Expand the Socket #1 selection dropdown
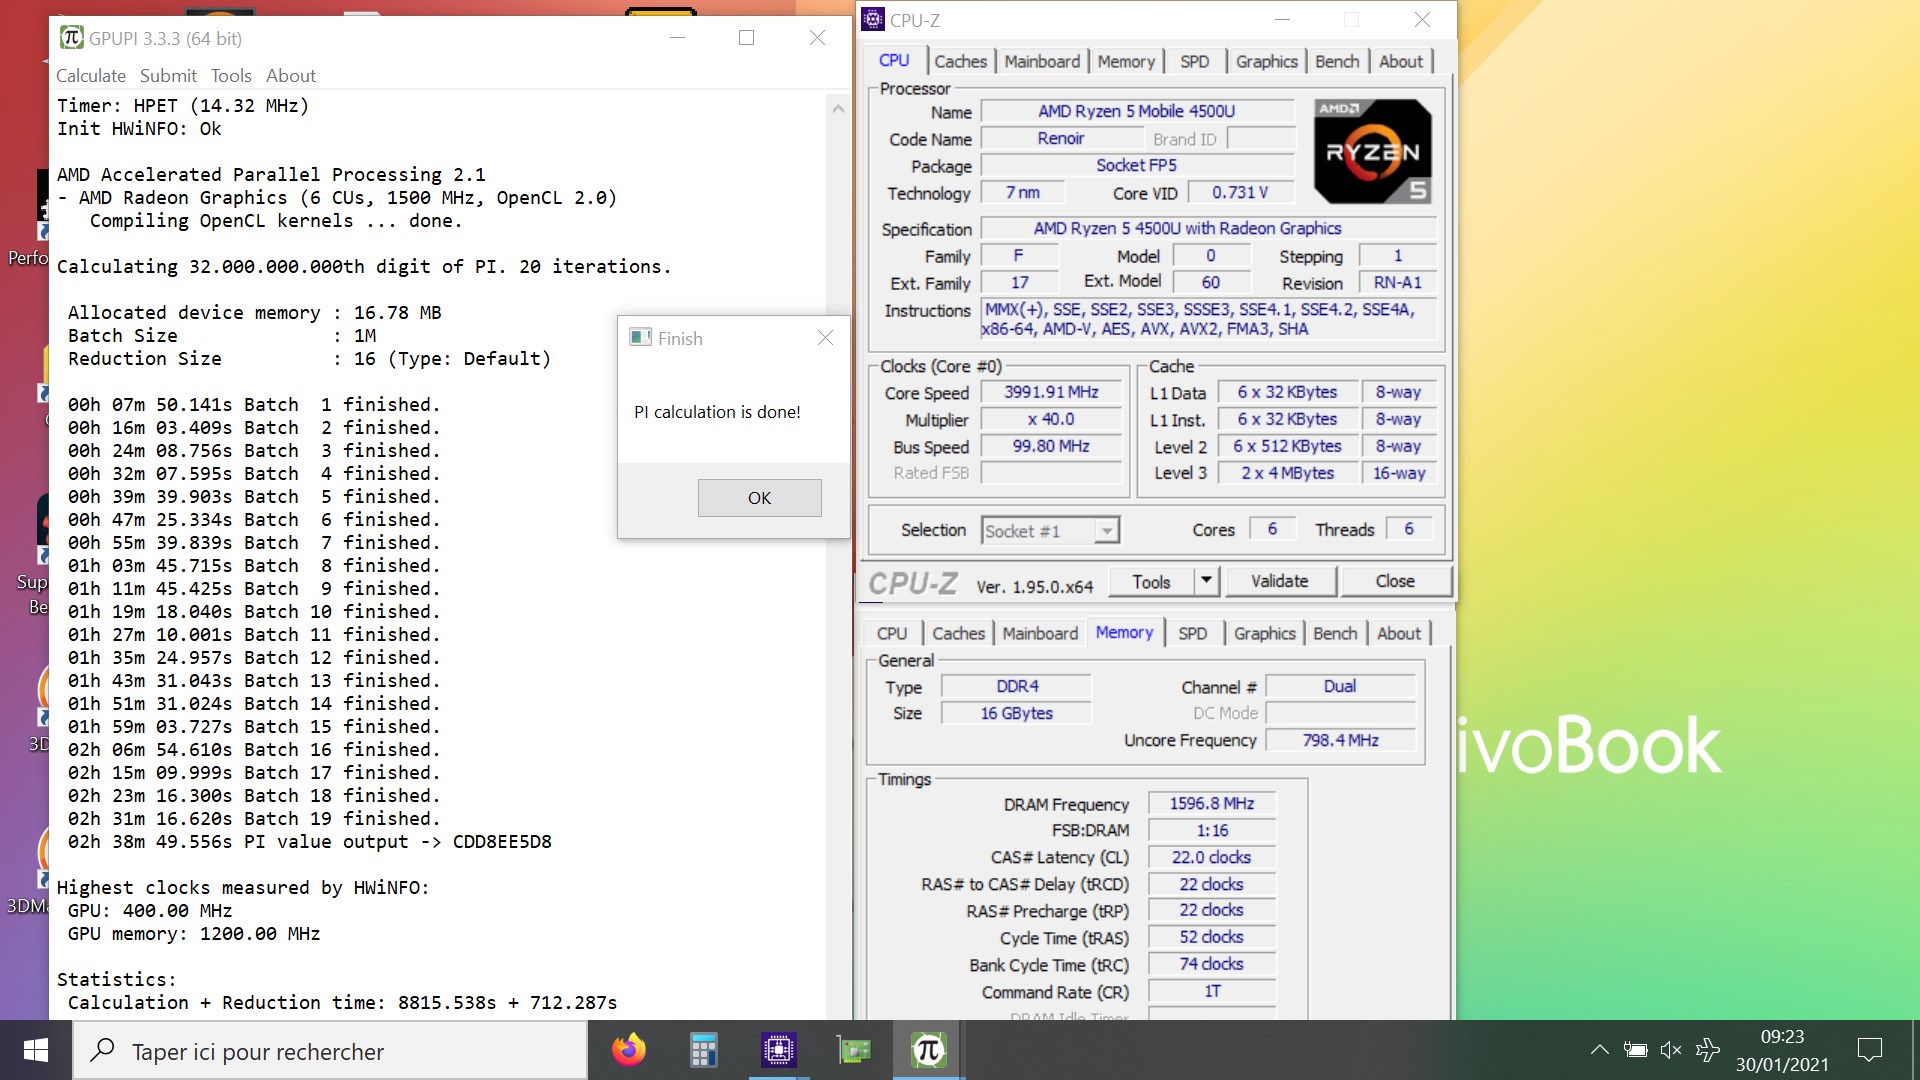 click(x=1106, y=531)
